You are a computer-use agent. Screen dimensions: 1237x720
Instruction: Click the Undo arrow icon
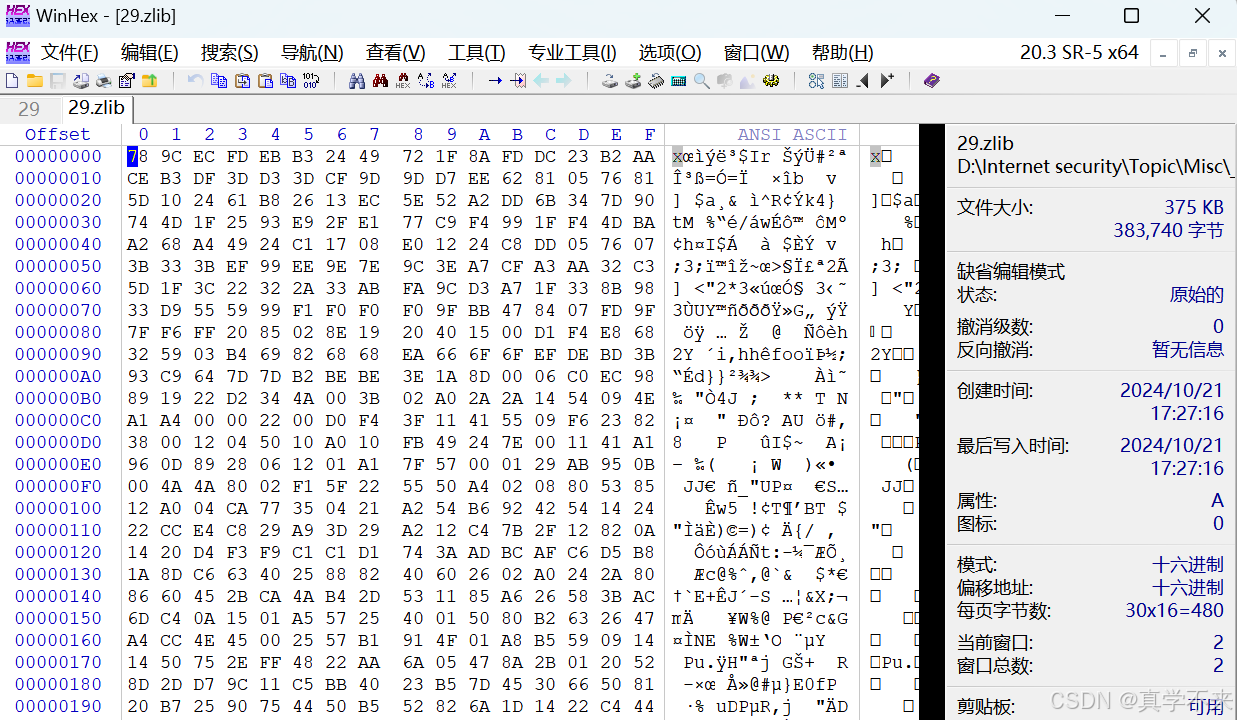coord(197,81)
